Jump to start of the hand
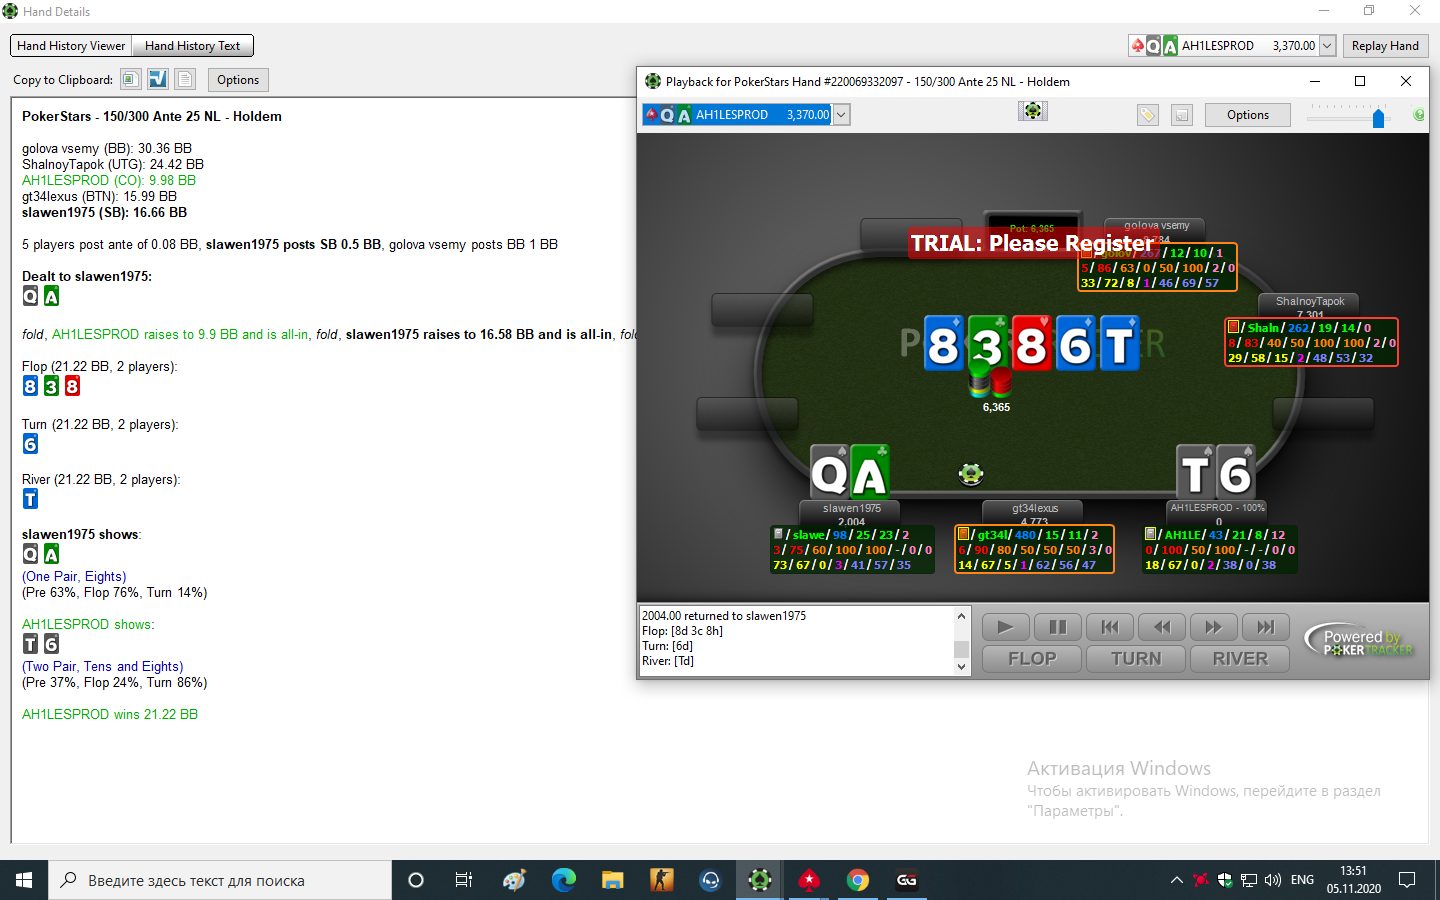The image size is (1440, 900). pos(1110,627)
